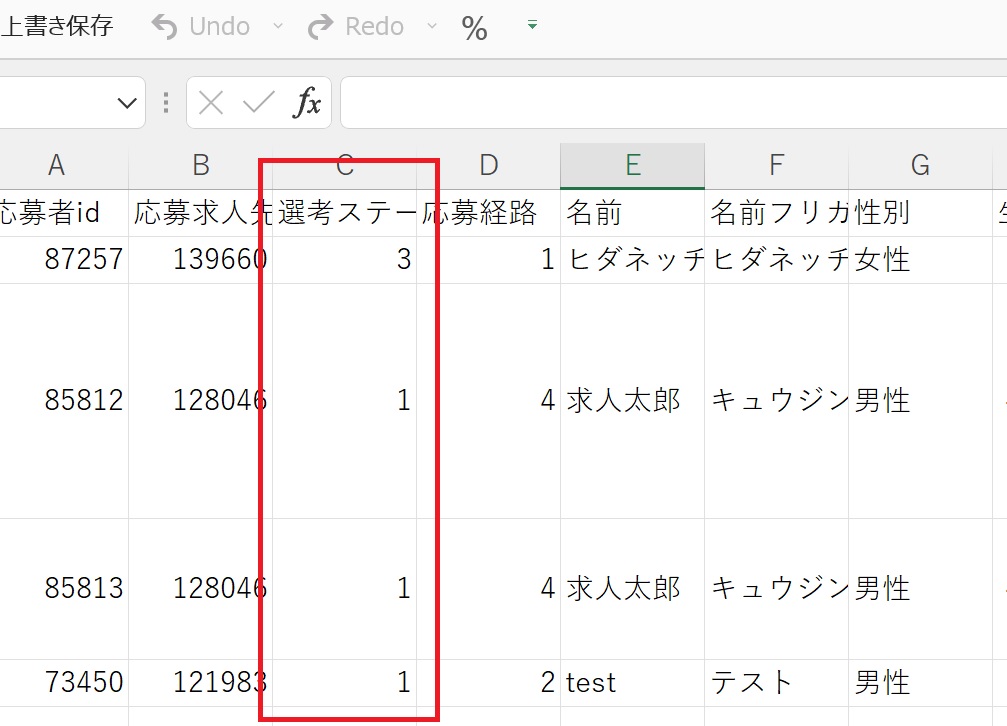Click the Redo arrow icon
Viewport: 1007px width, 726px height.
click(x=320, y=27)
